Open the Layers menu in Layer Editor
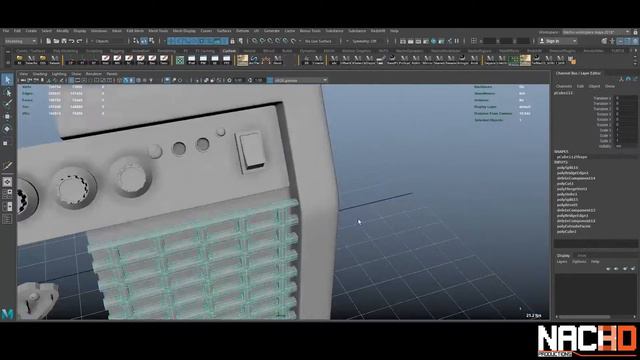640x360 pixels. coord(562,262)
